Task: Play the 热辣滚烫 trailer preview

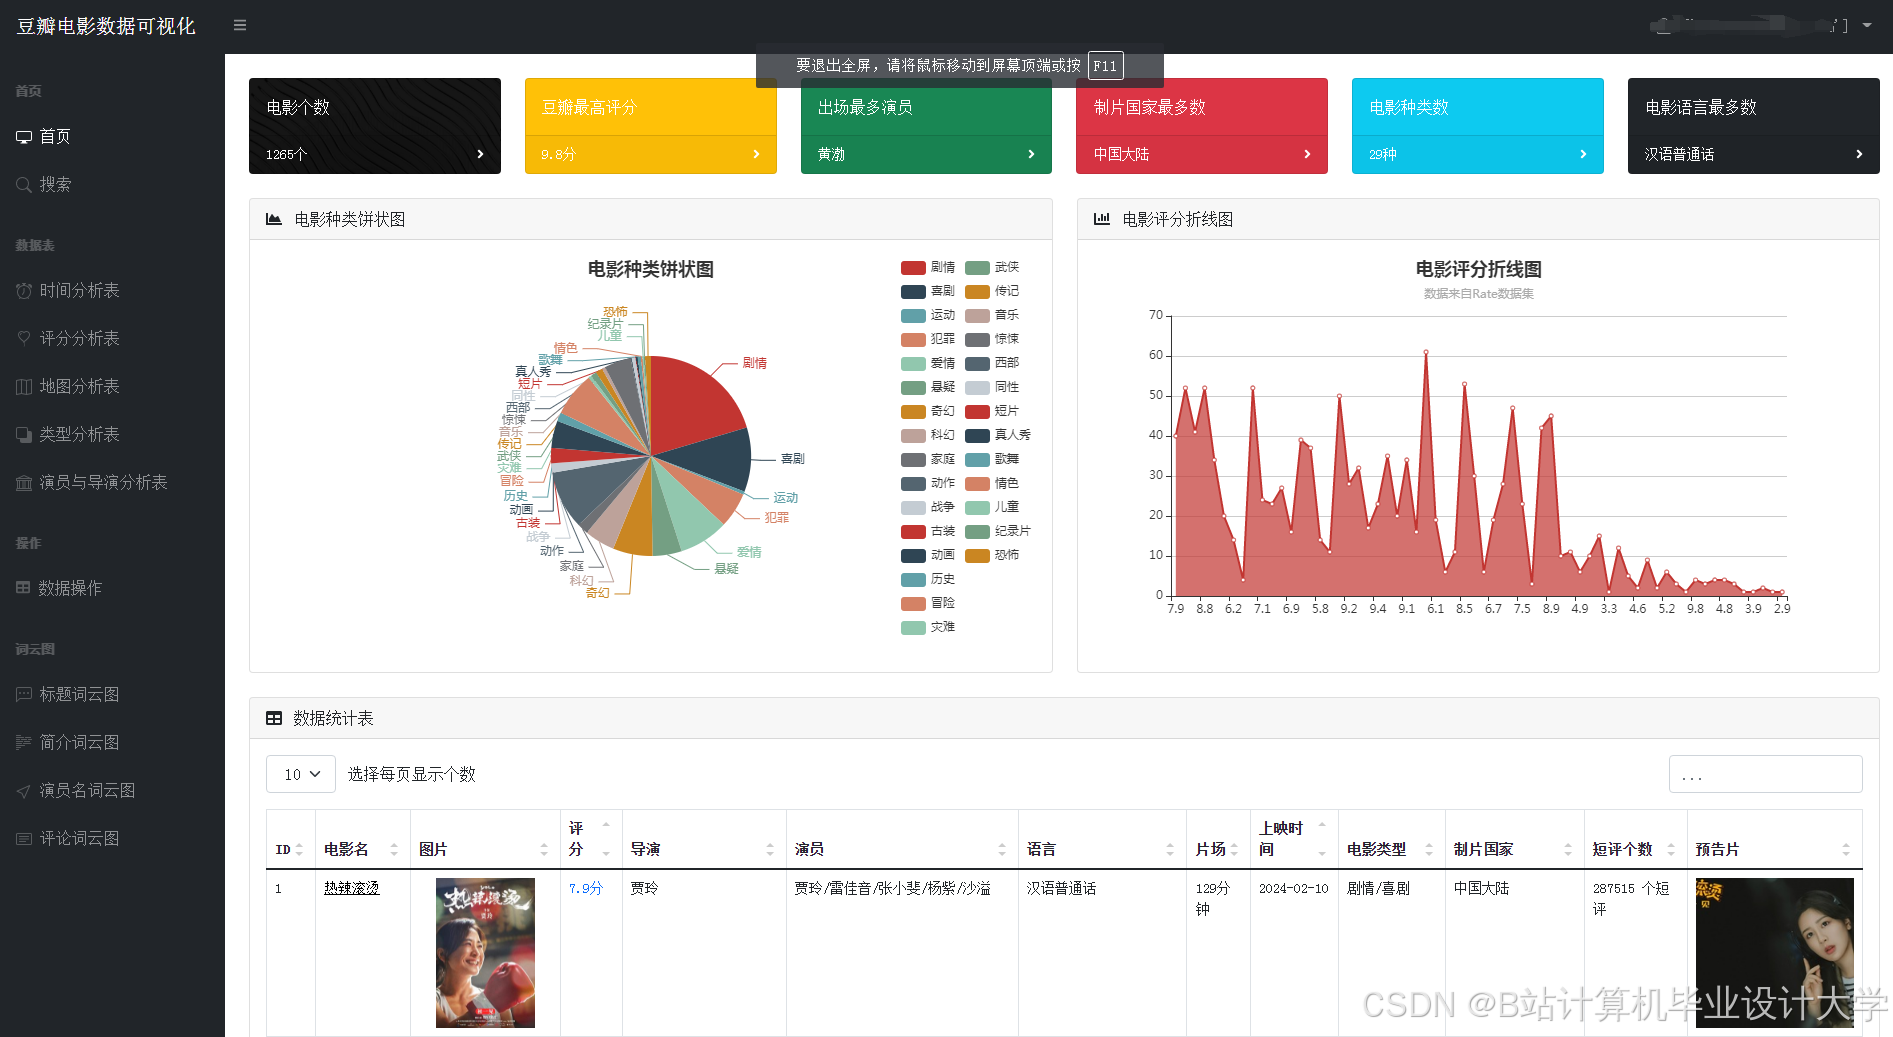Action: tap(1774, 953)
